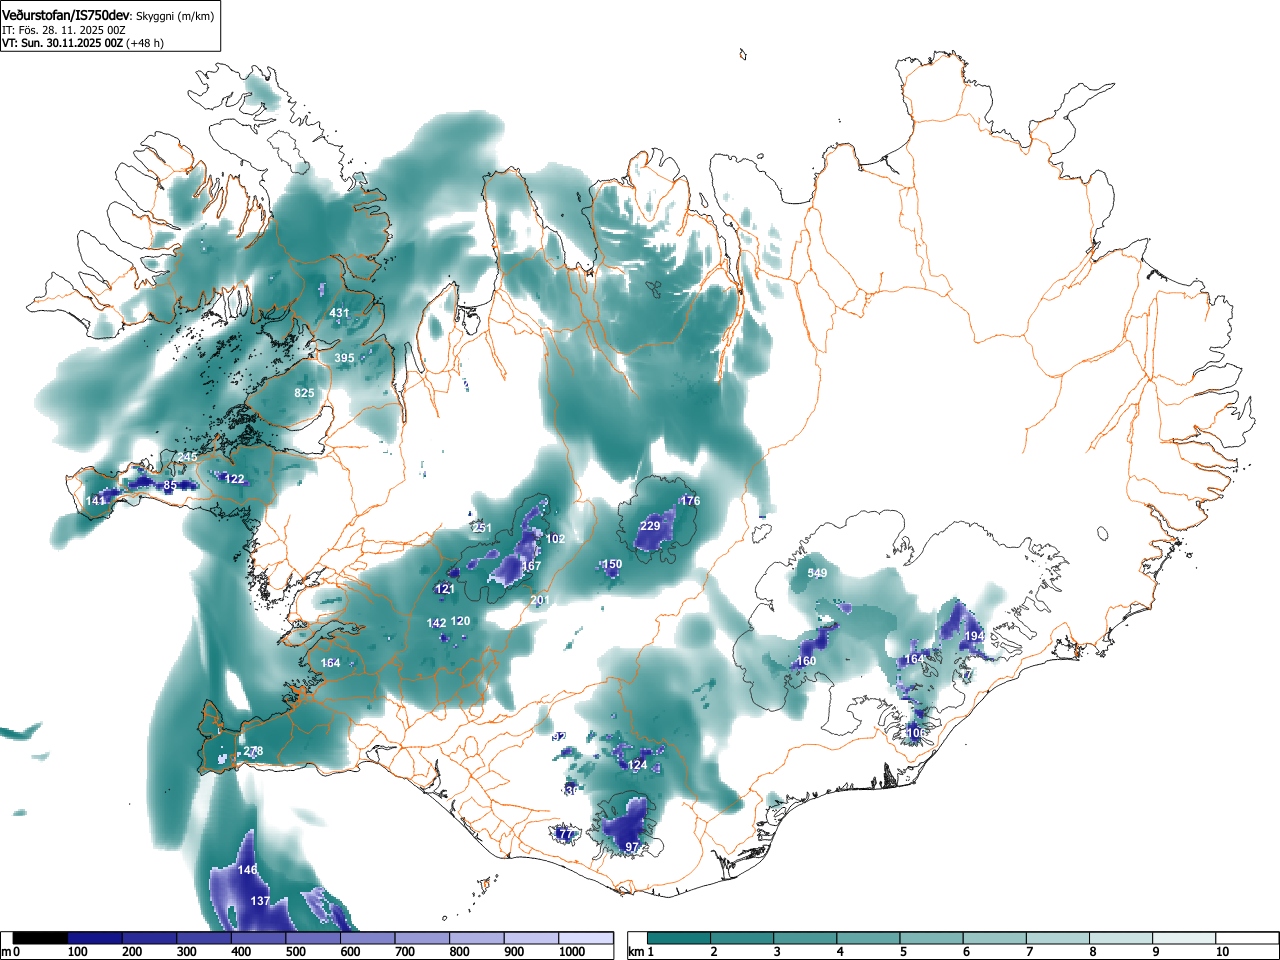Click the map value '102'
Viewport: 1280px width, 960px height.
click(556, 539)
